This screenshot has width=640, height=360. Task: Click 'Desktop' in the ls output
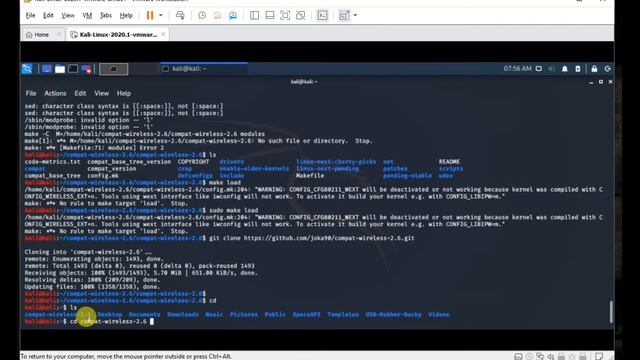coord(110,315)
